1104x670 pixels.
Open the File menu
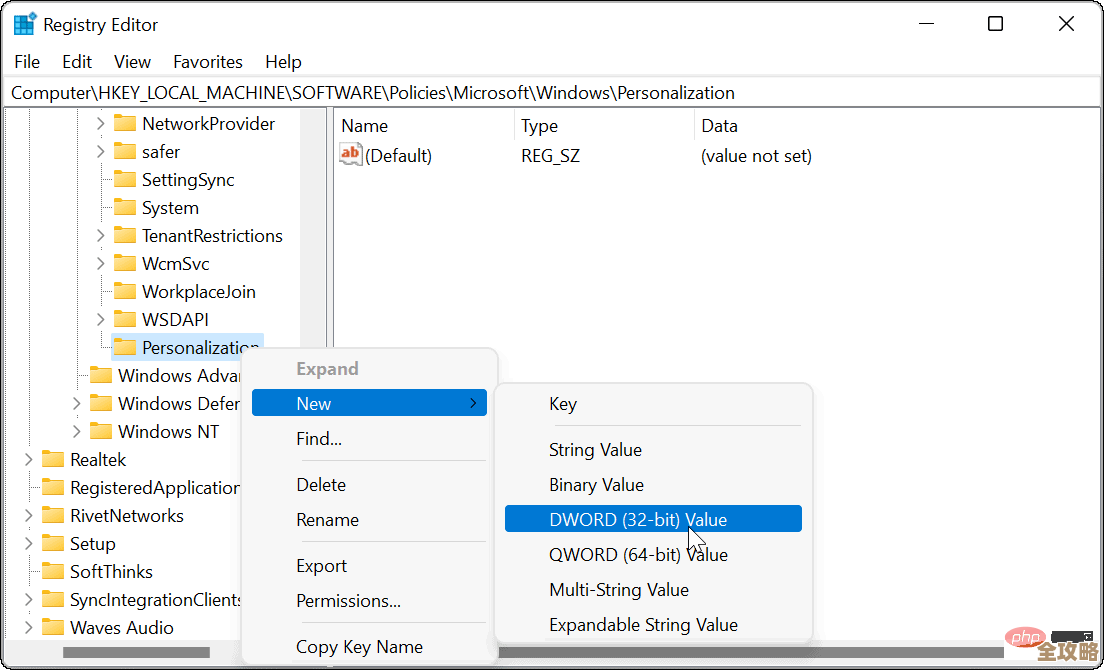pos(26,61)
